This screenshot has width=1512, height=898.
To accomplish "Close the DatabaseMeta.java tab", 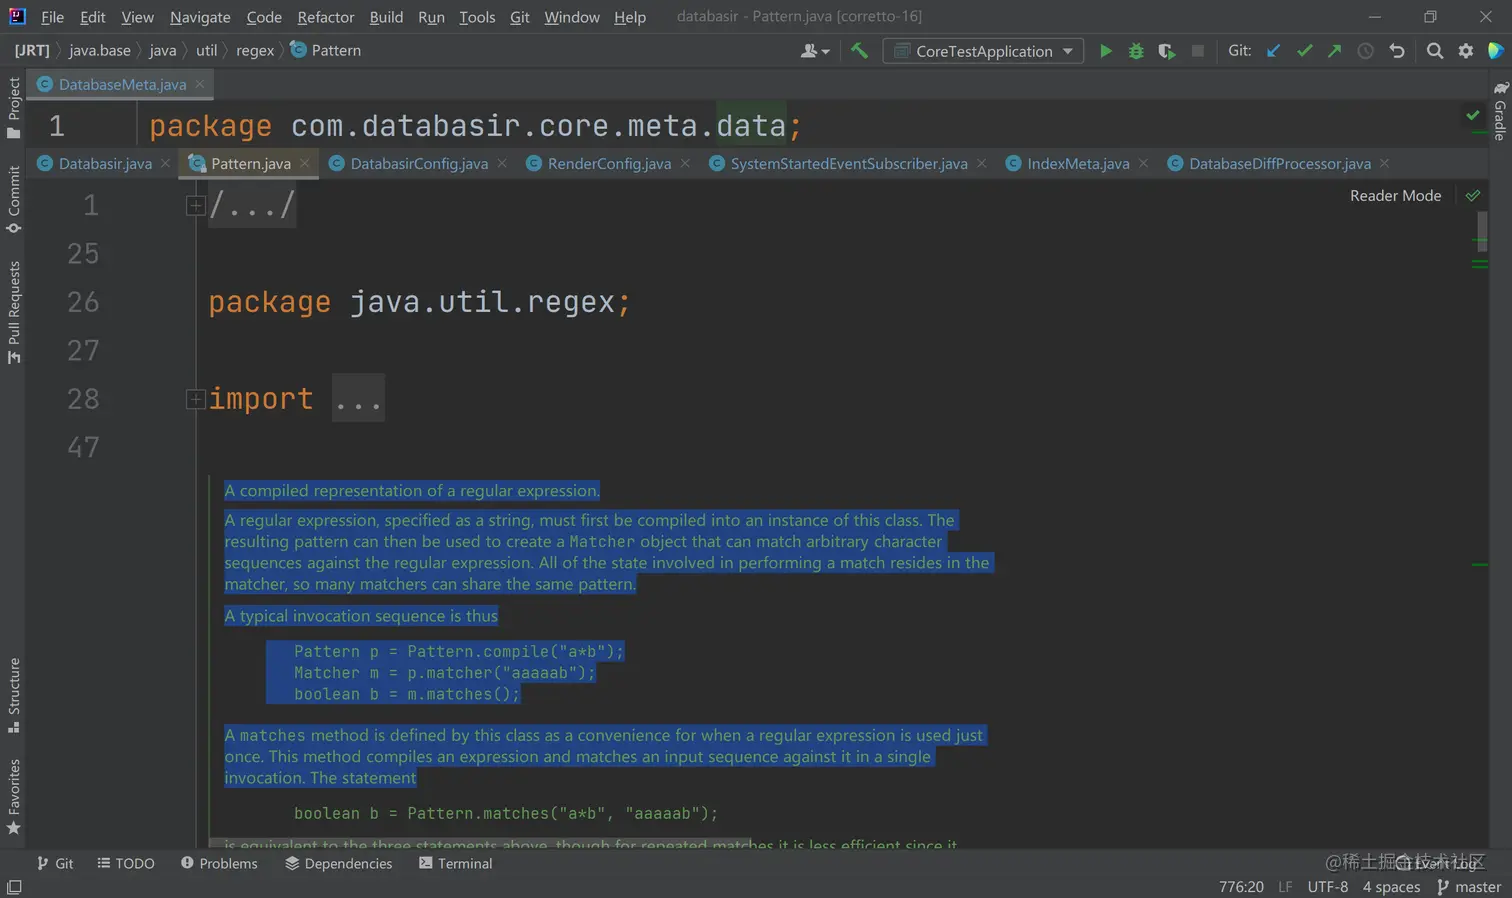I will tap(200, 84).
